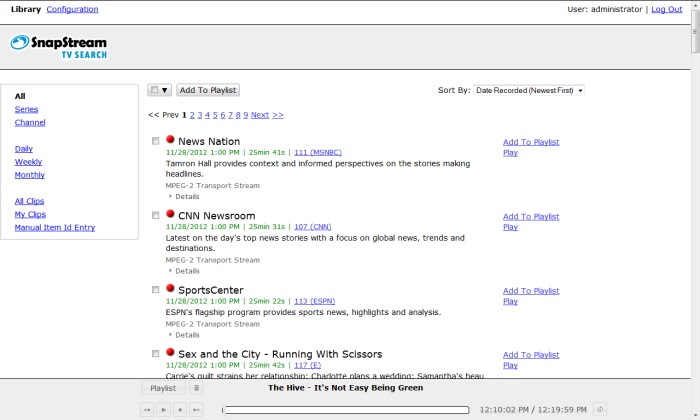Click the red recording dot beside SportsCenter
Screen dimensions: 700x420
[x=170, y=288]
